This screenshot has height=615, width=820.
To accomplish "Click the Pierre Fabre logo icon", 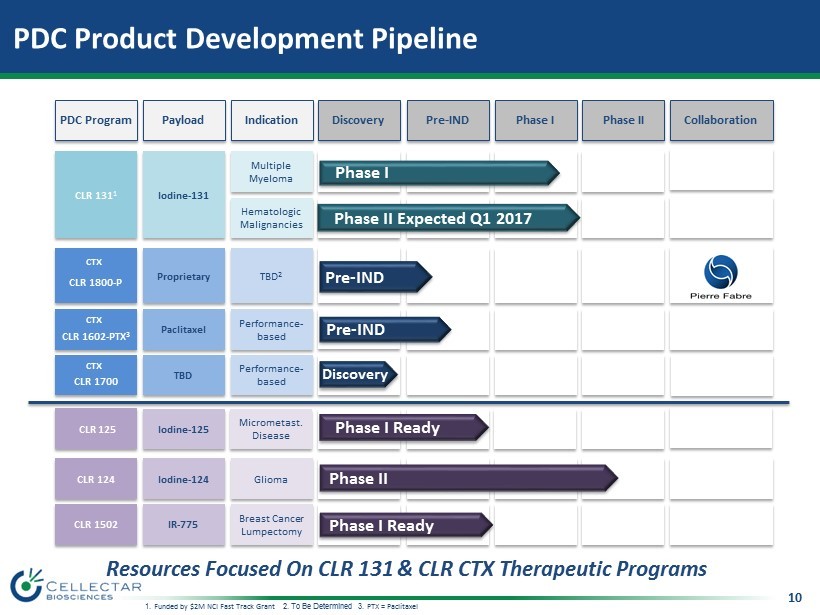I will click(x=720, y=270).
